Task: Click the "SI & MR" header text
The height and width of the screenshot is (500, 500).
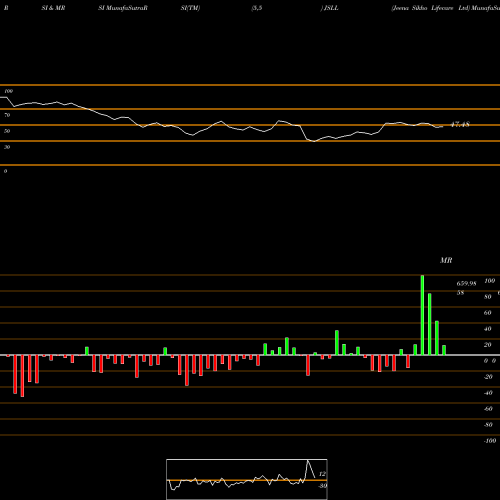Action: pyautogui.click(x=53, y=8)
